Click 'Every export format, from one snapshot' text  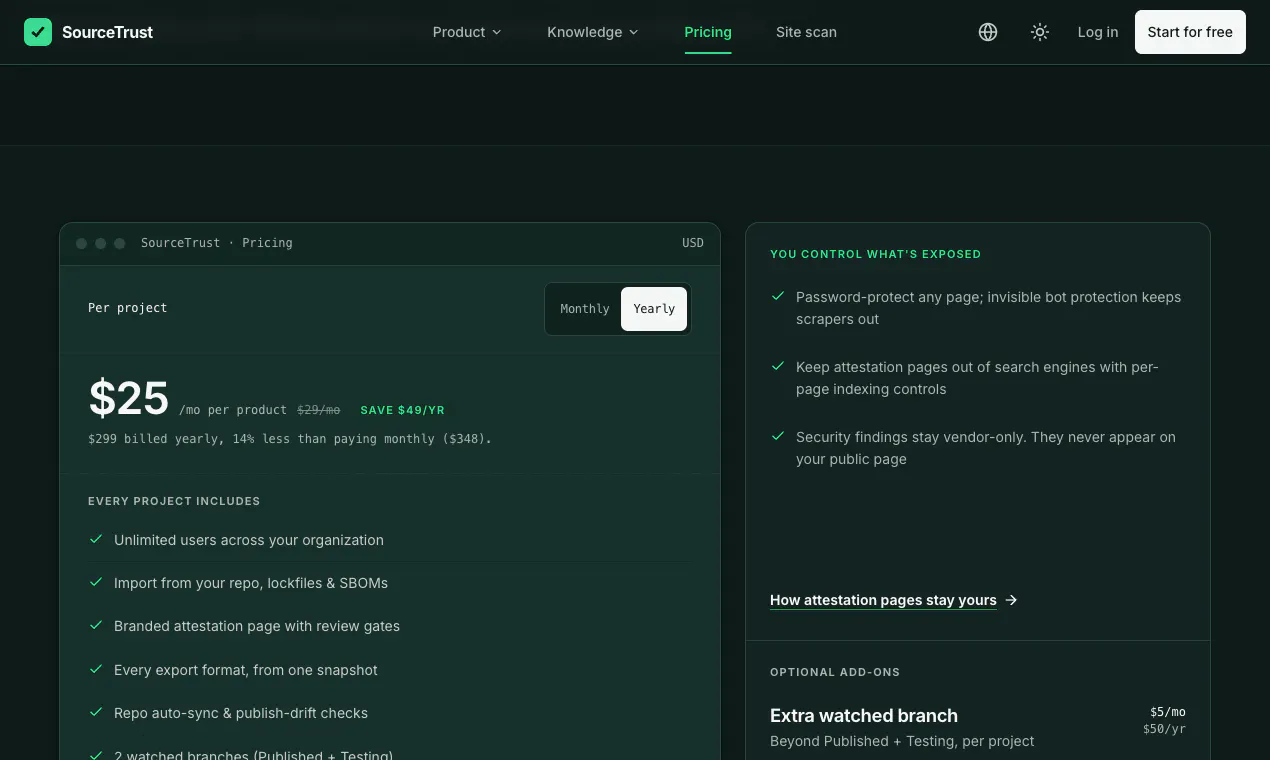click(246, 670)
